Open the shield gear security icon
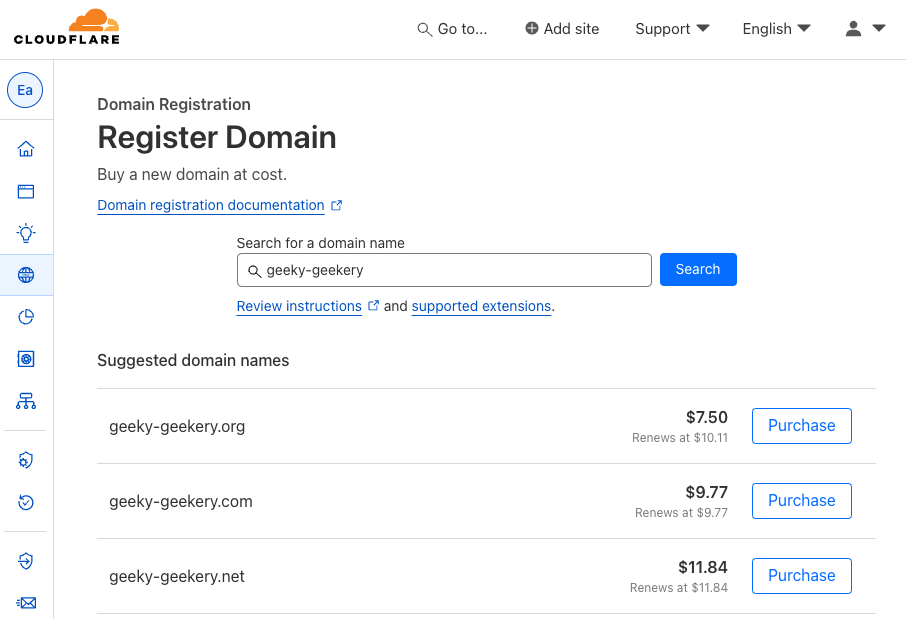The image size is (906, 619). click(x=26, y=460)
